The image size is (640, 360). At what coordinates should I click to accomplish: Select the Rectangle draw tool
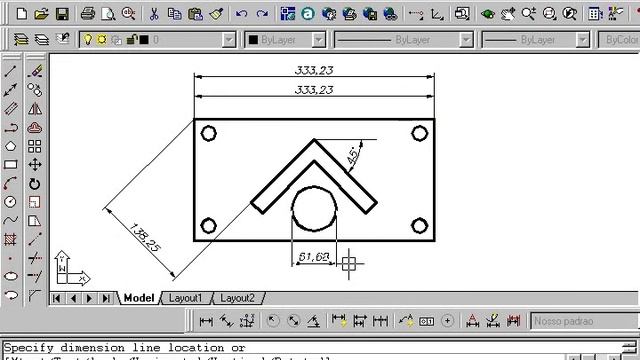11,165
